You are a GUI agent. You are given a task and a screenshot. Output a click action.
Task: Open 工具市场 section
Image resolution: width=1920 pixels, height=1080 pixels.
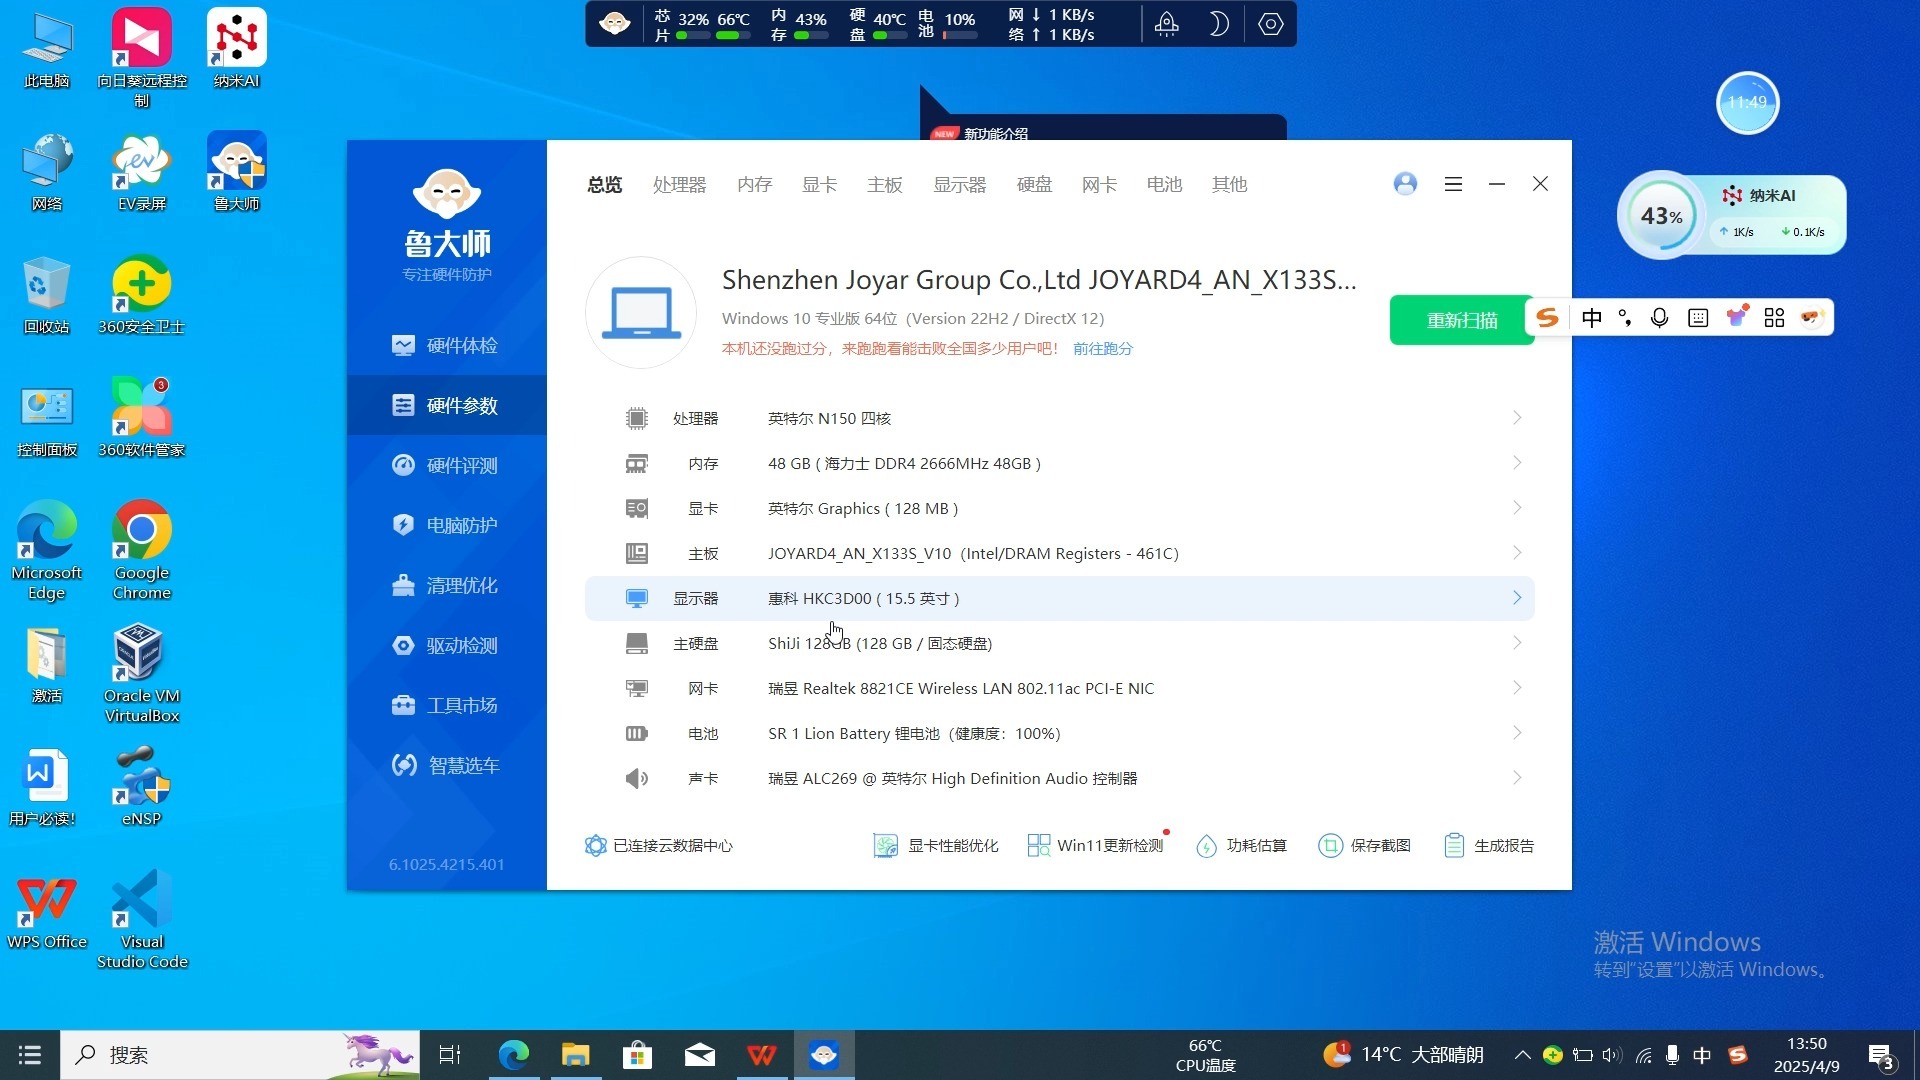(x=446, y=705)
